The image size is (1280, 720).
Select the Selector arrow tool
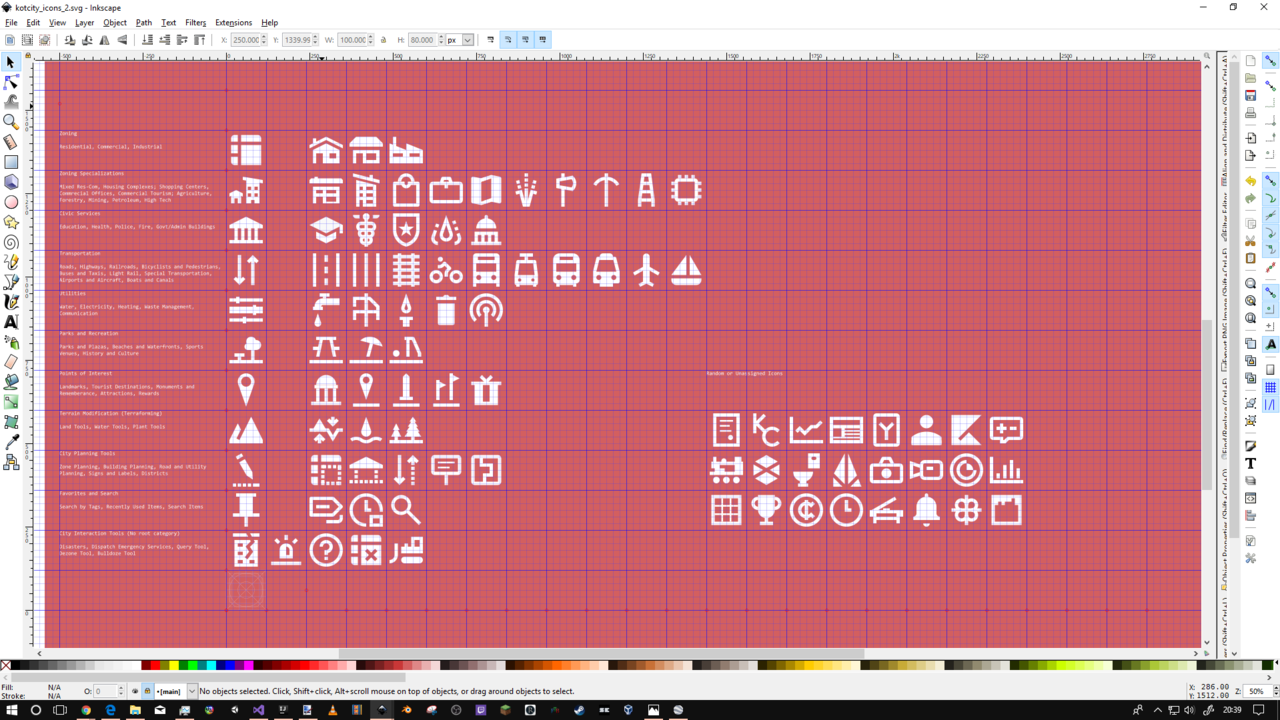[x=11, y=62]
